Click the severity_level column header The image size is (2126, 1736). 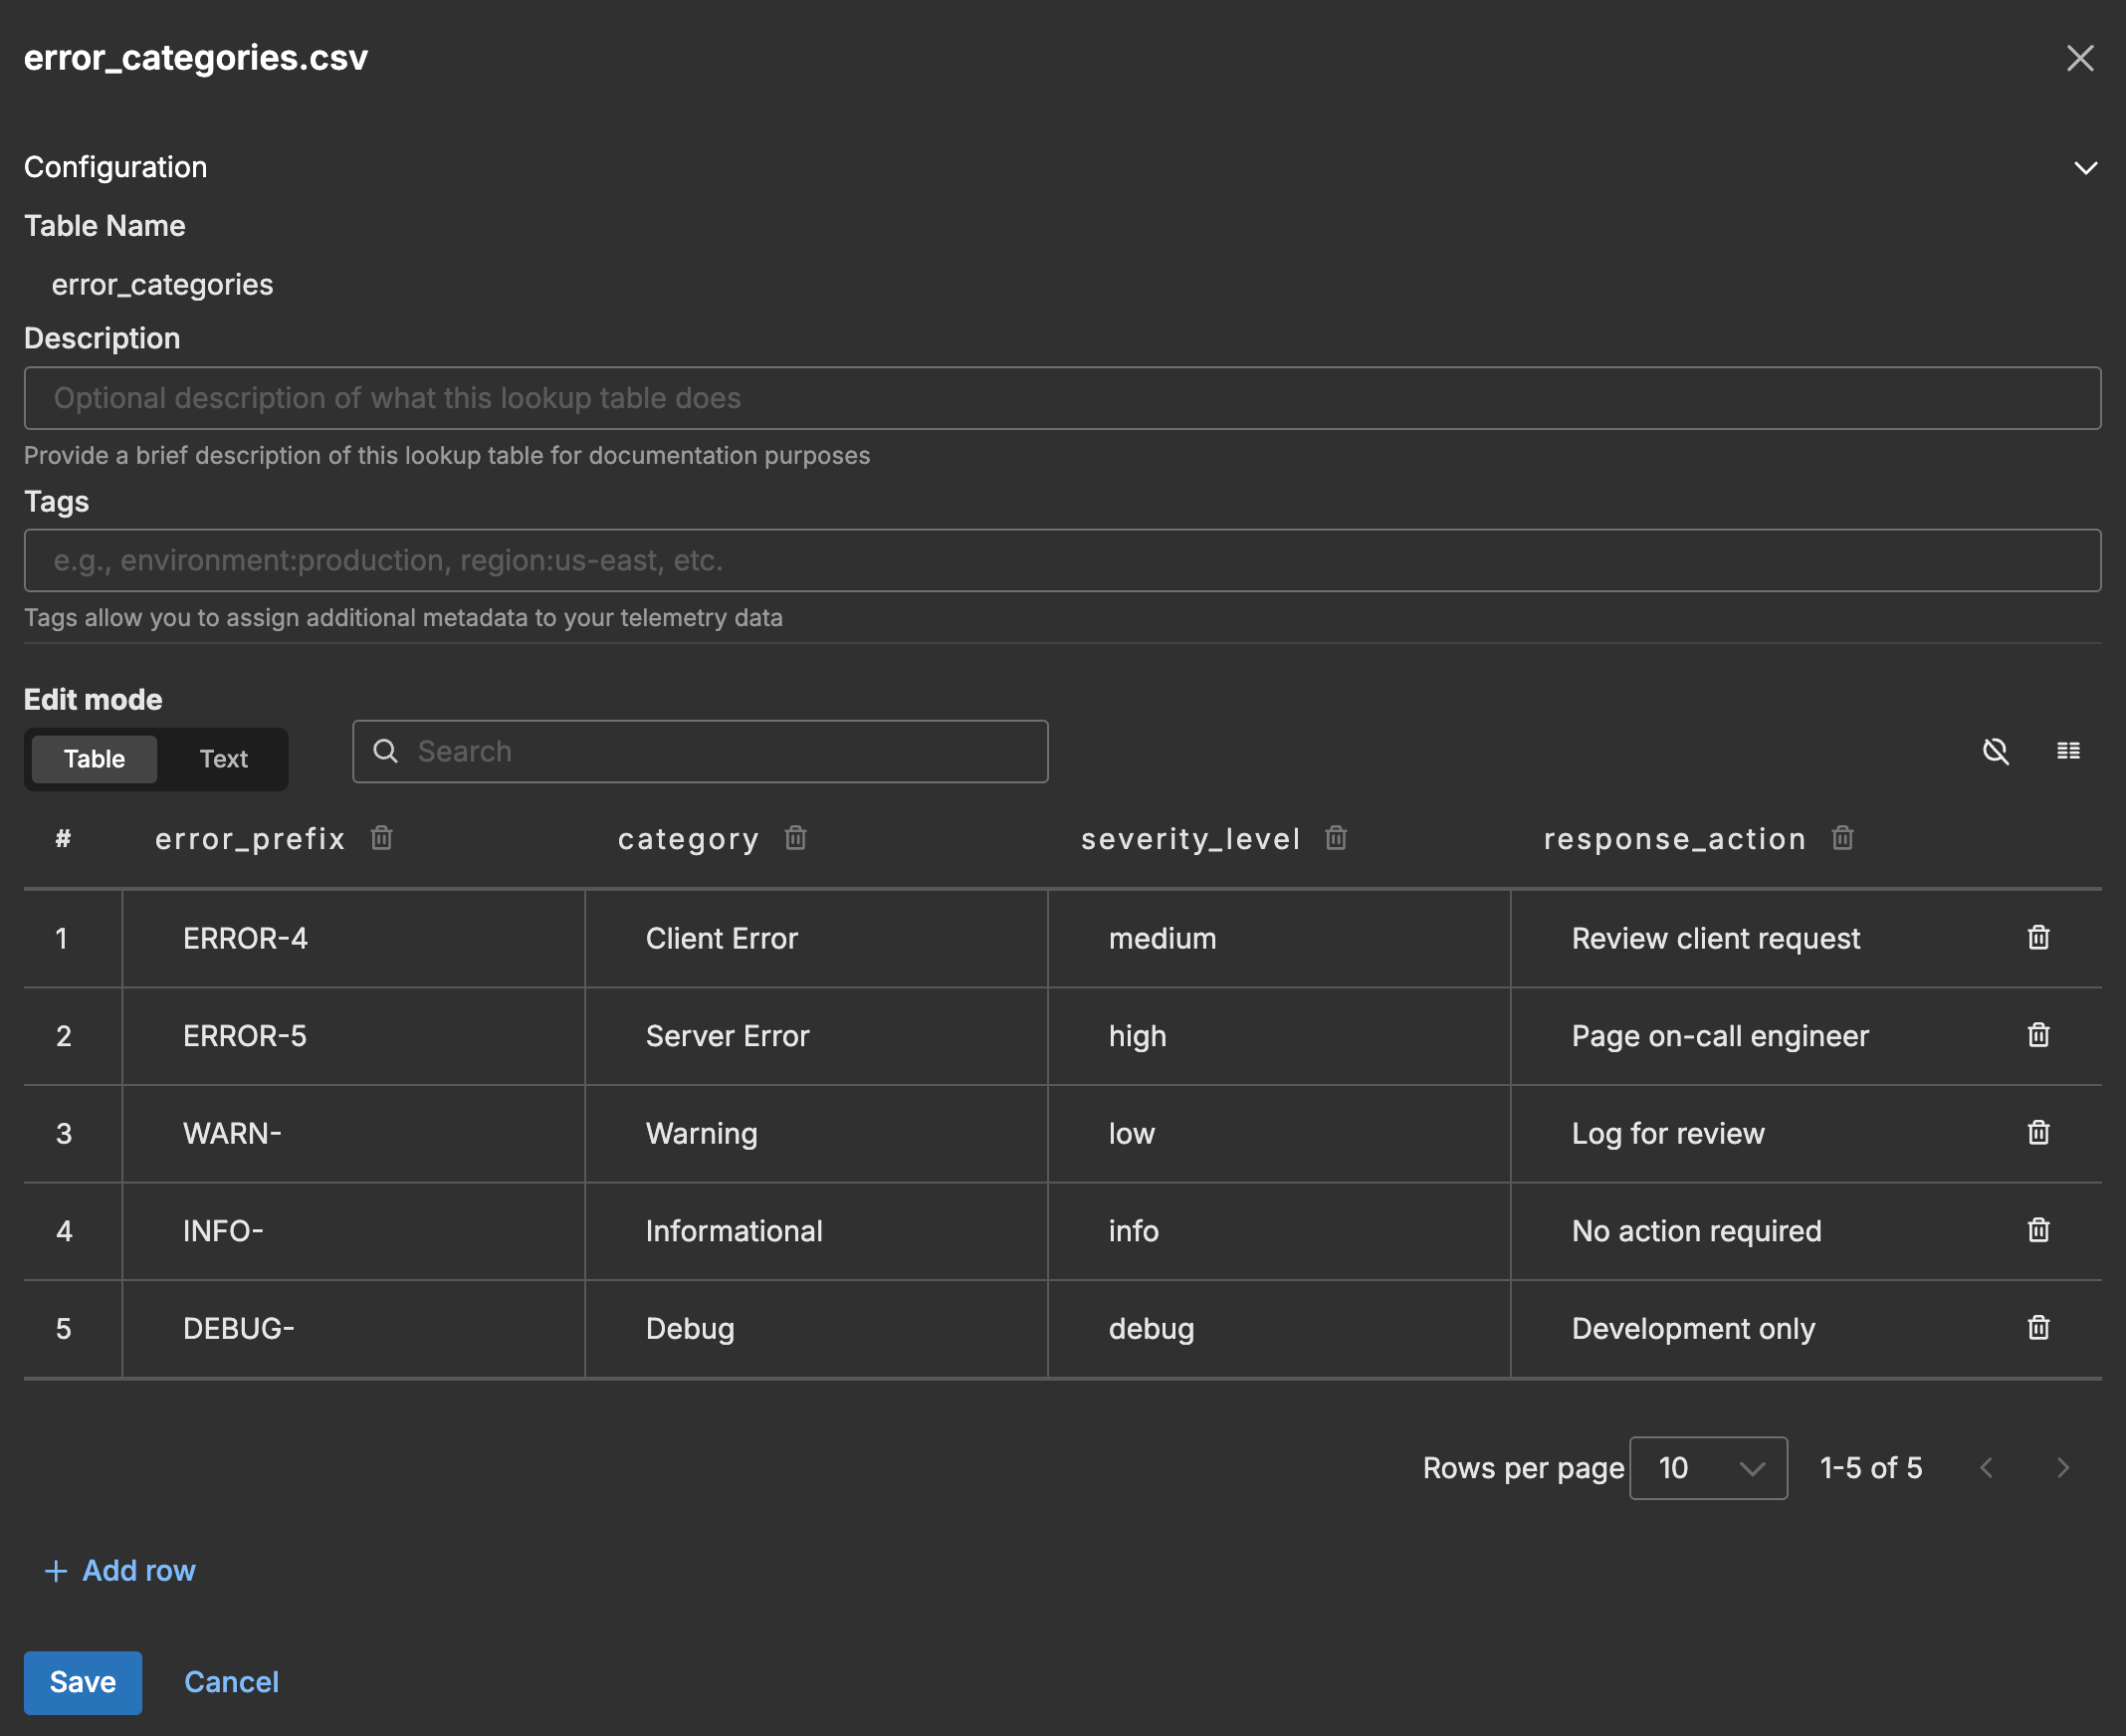(x=1189, y=838)
